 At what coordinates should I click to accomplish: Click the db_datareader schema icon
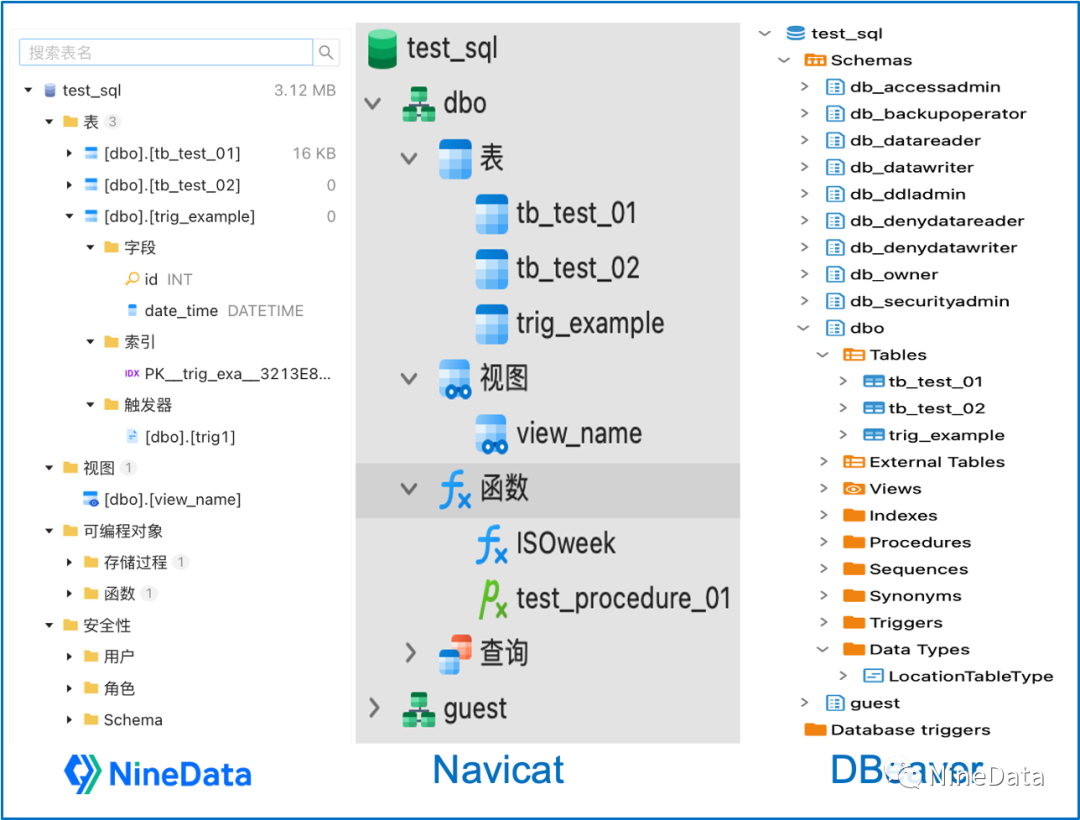tap(835, 140)
